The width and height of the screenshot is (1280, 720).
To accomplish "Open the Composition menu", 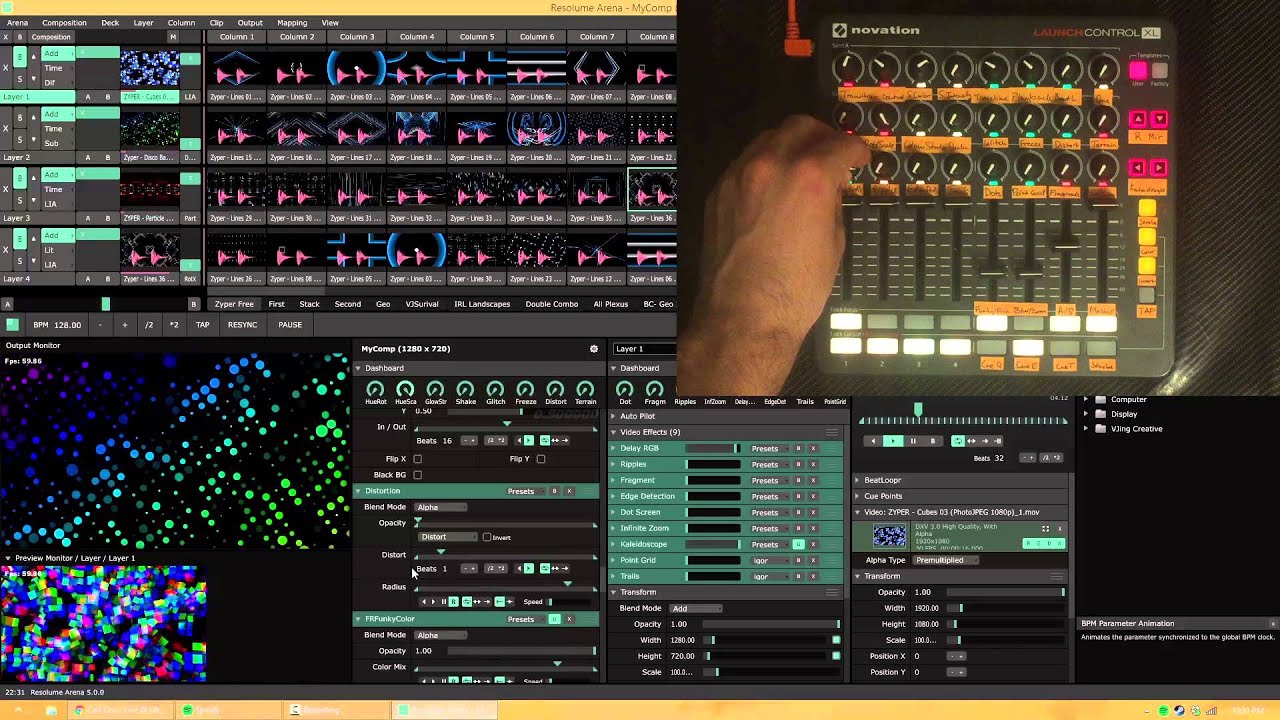I will (64, 22).
